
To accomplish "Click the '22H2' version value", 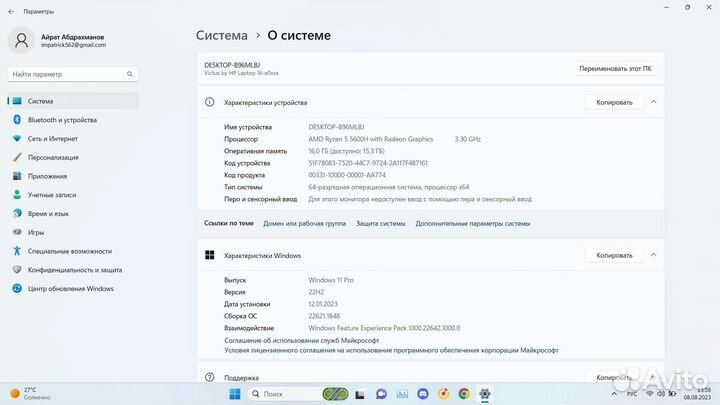I will pos(316,292).
